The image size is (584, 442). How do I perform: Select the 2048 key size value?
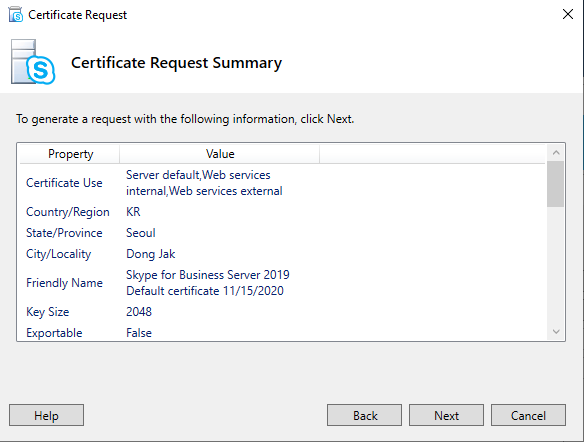coord(139,312)
